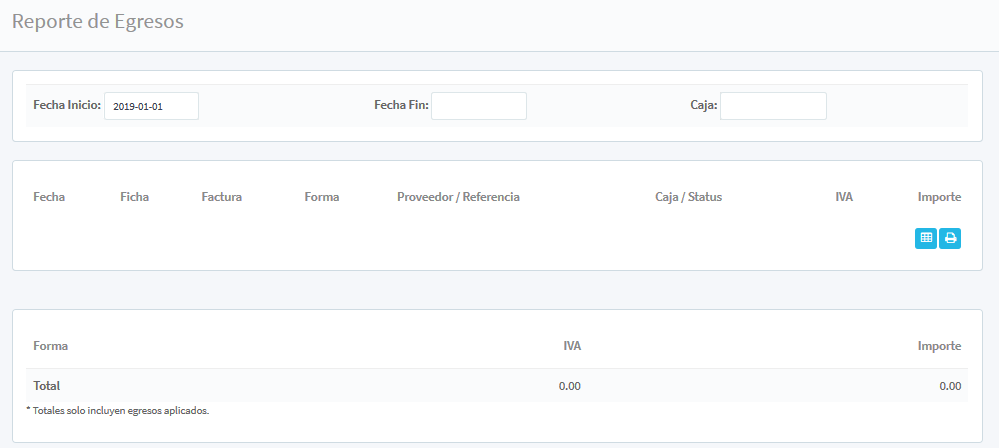Select the Total row label
The width and height of the screenshot is (999, 448).
[47, 385]
